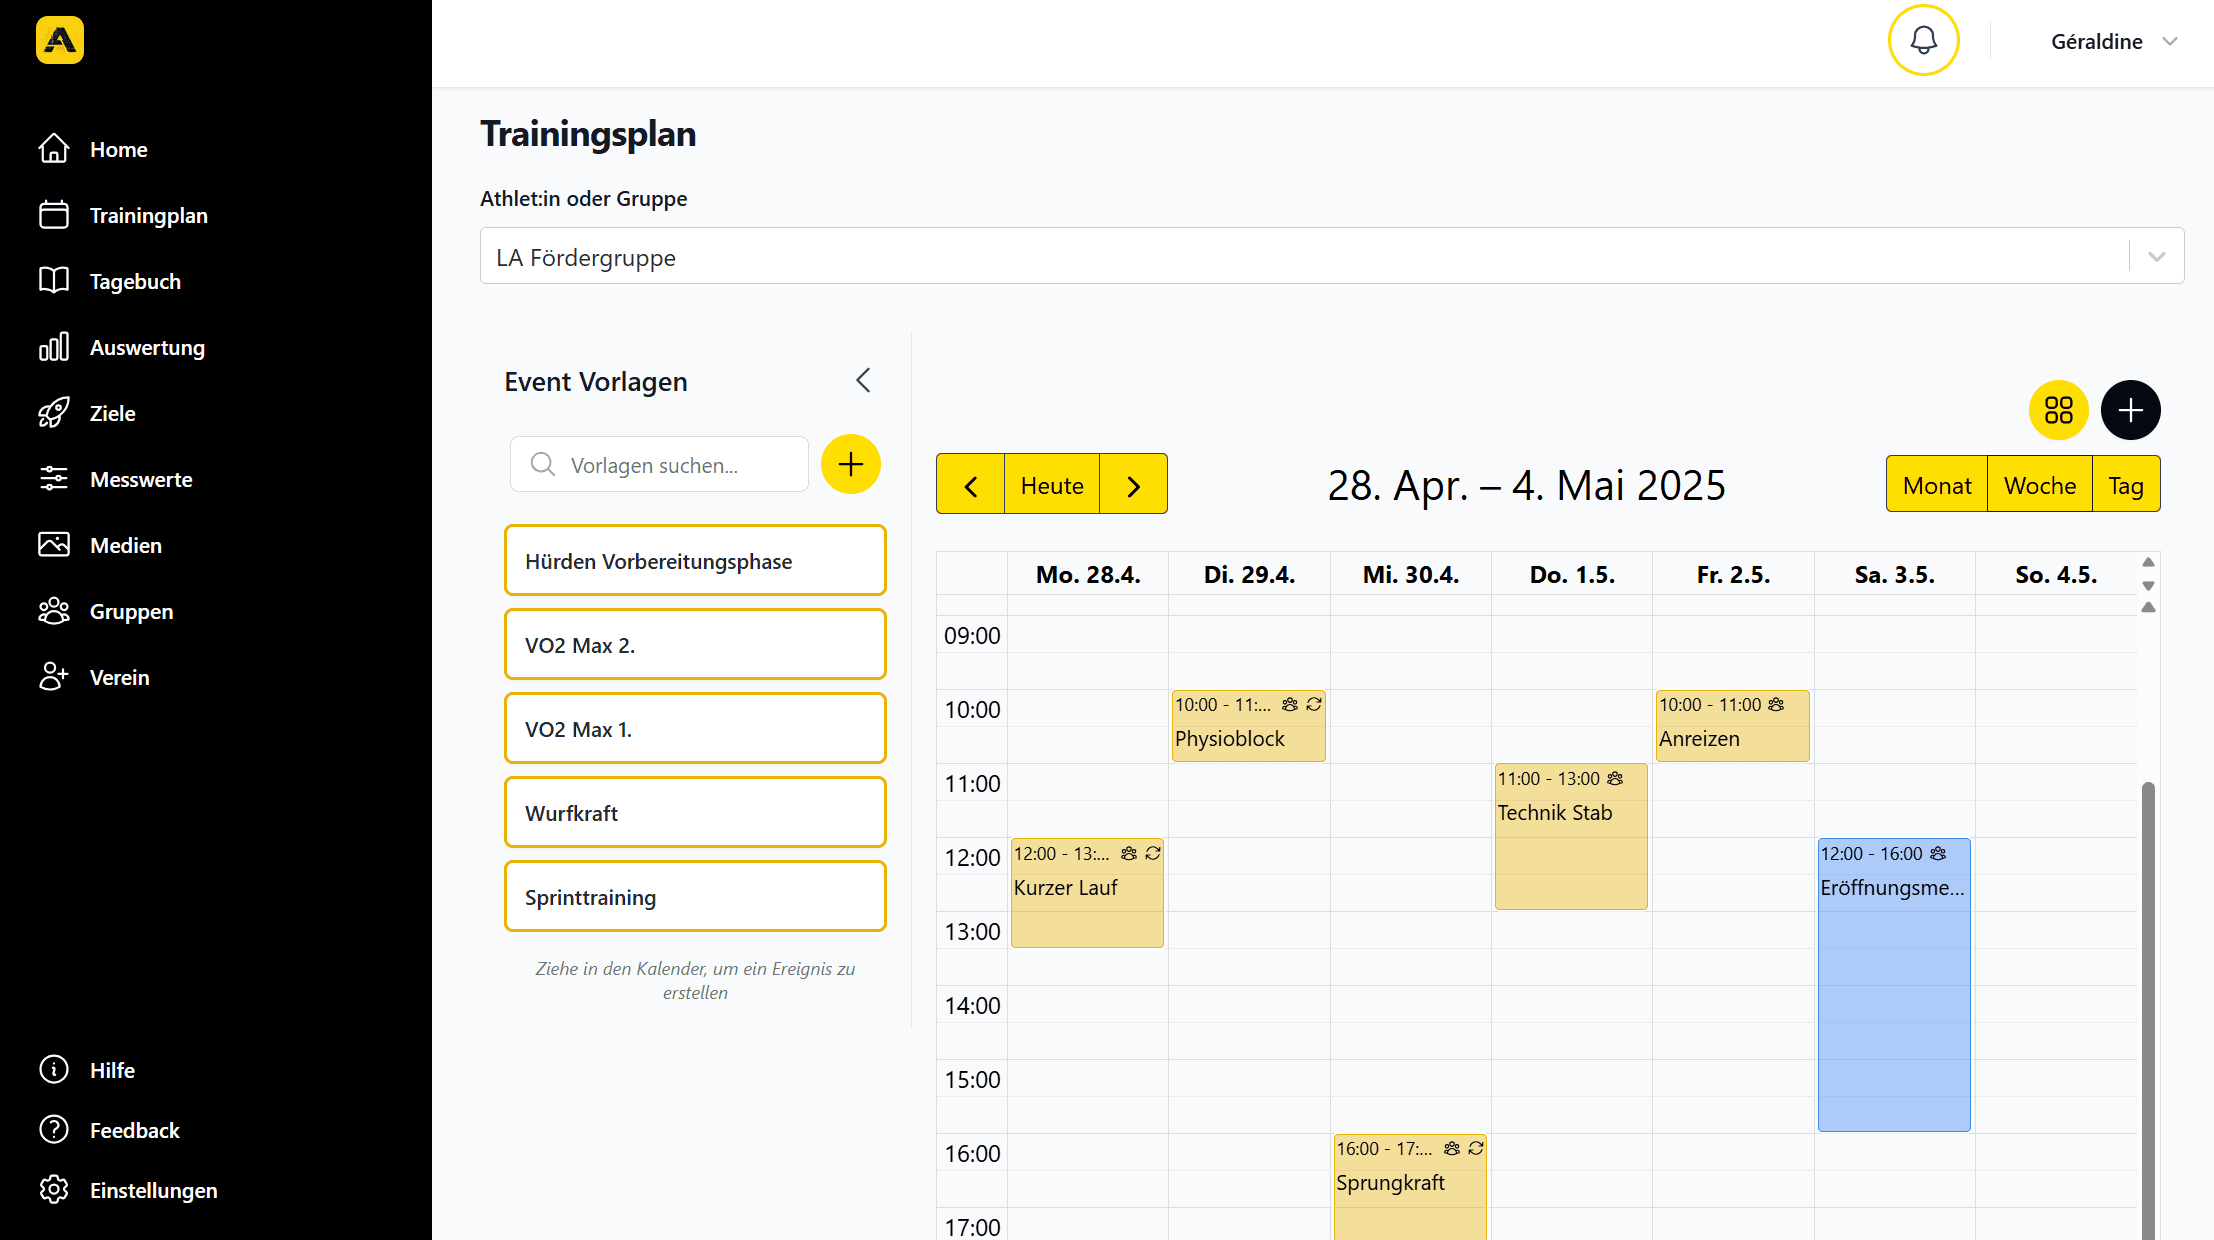The height and width of the screenshot is (1240, 2214).
Task: Click the yellow A app logo
Action: (x=60, y=40)
